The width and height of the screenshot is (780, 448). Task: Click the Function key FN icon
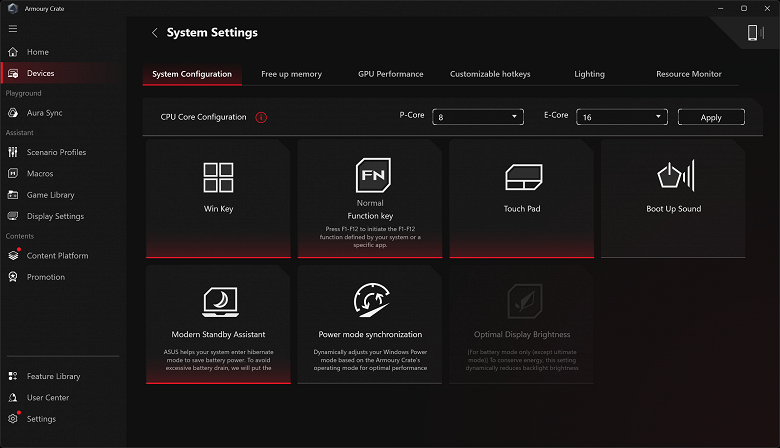[x=370, y=175]
